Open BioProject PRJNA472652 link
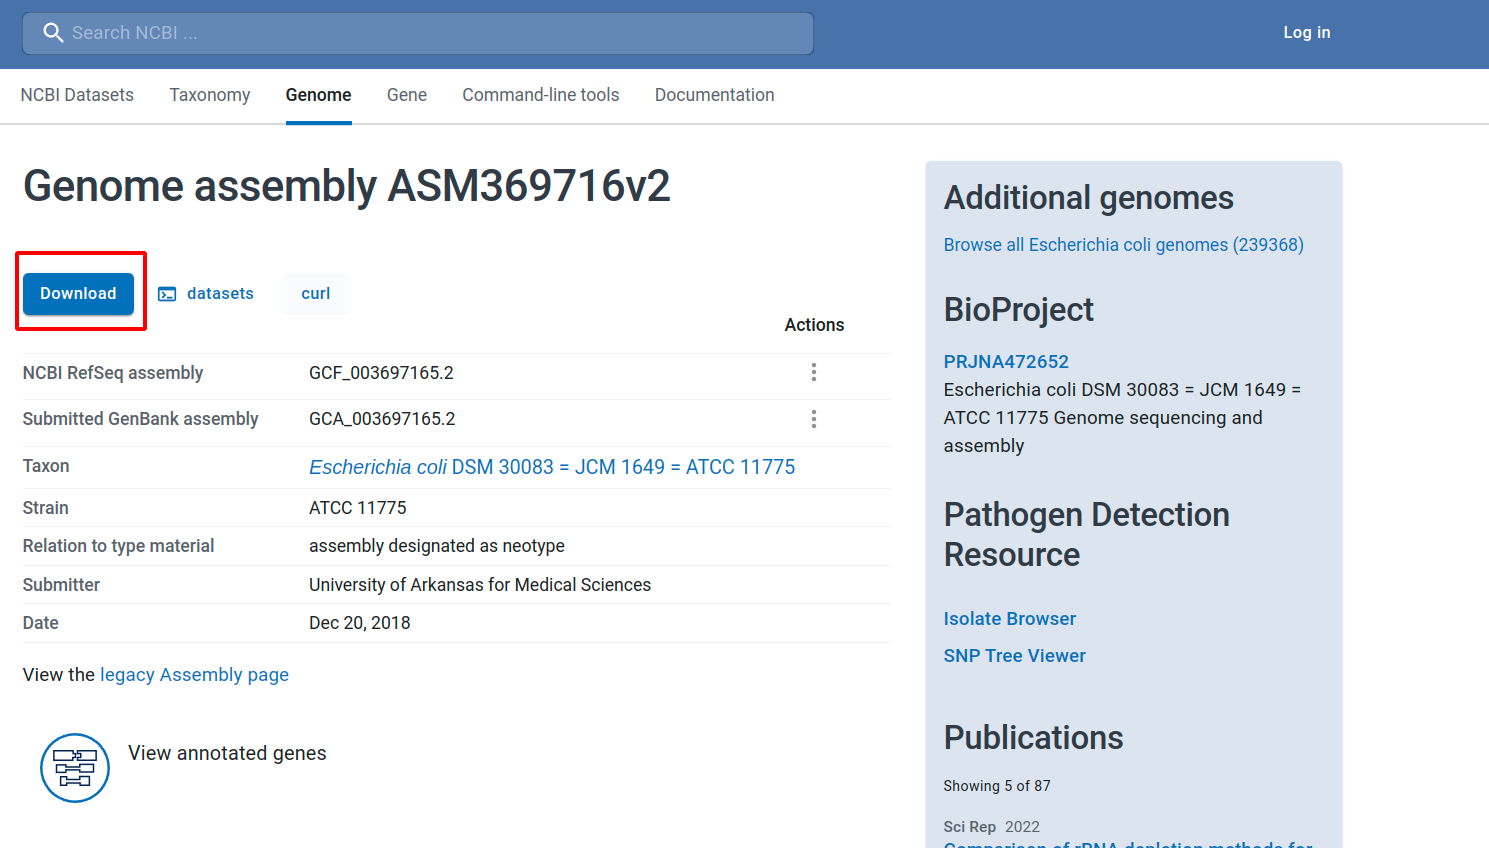The width and height of the screenshot is (1489, 848). point(1006,362)
